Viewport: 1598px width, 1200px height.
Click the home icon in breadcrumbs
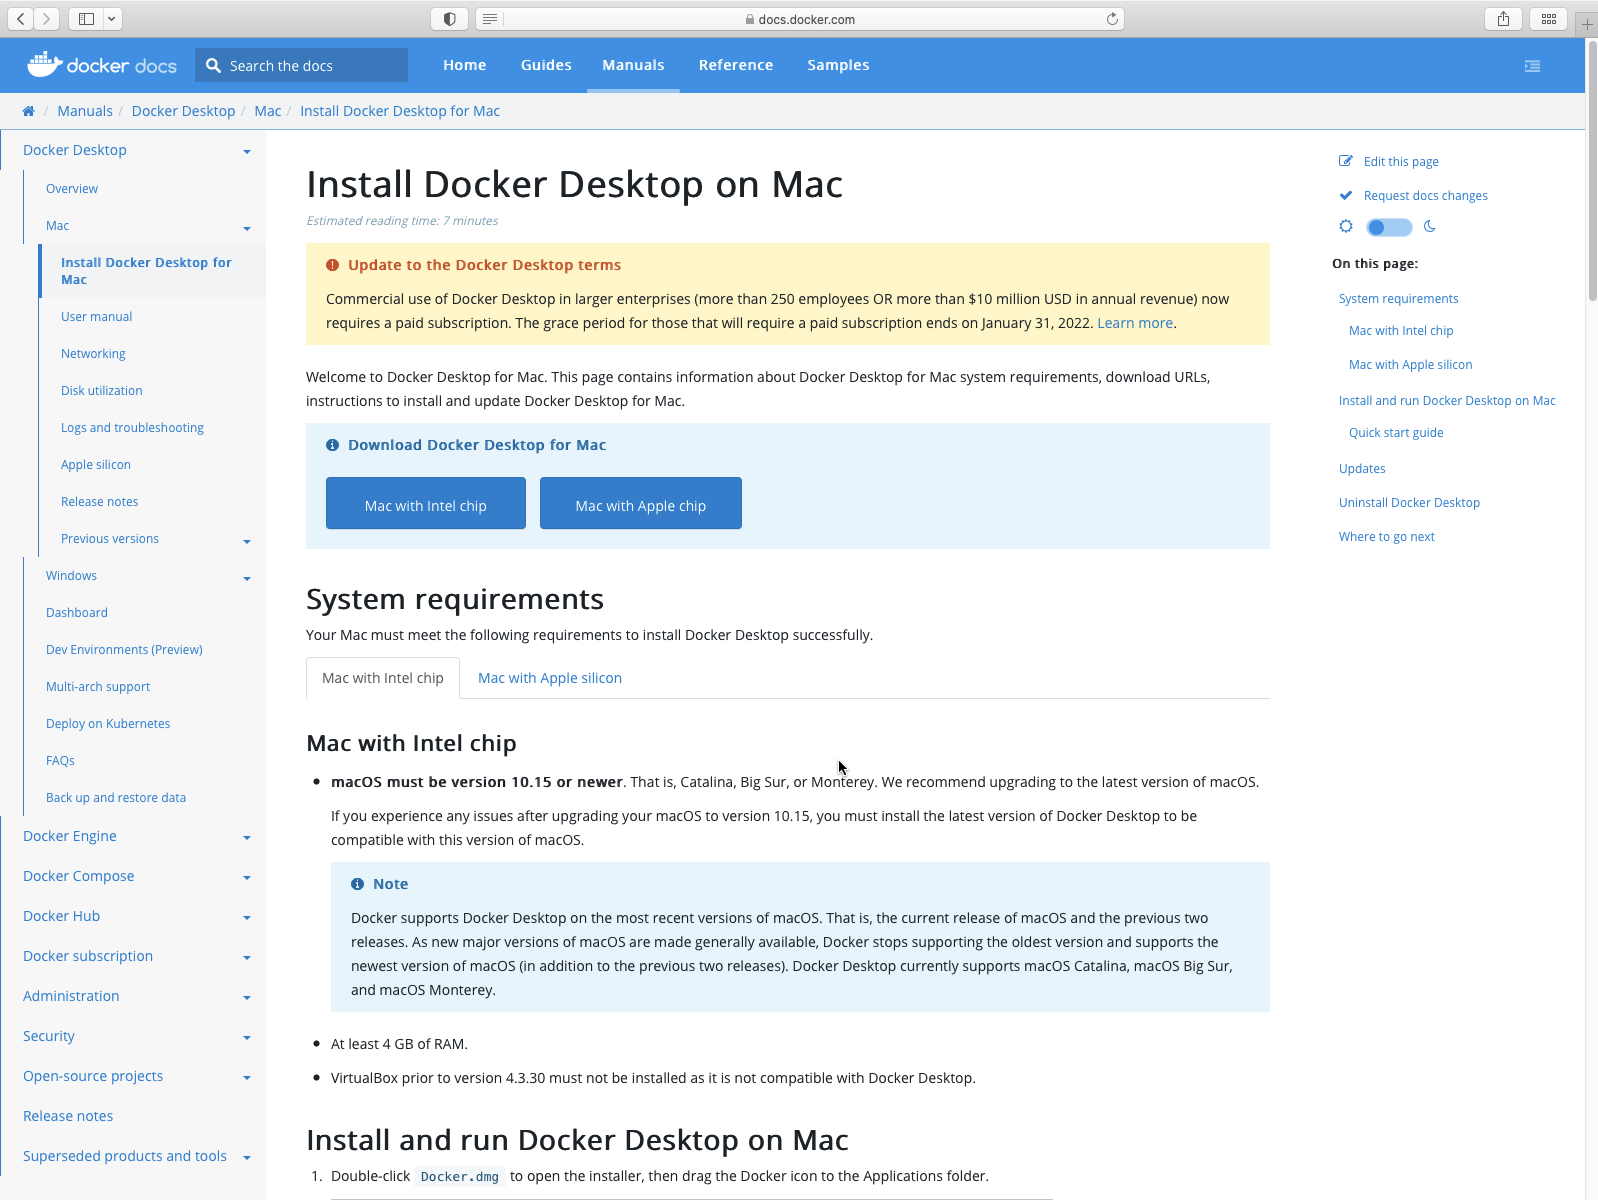point(28,111)
